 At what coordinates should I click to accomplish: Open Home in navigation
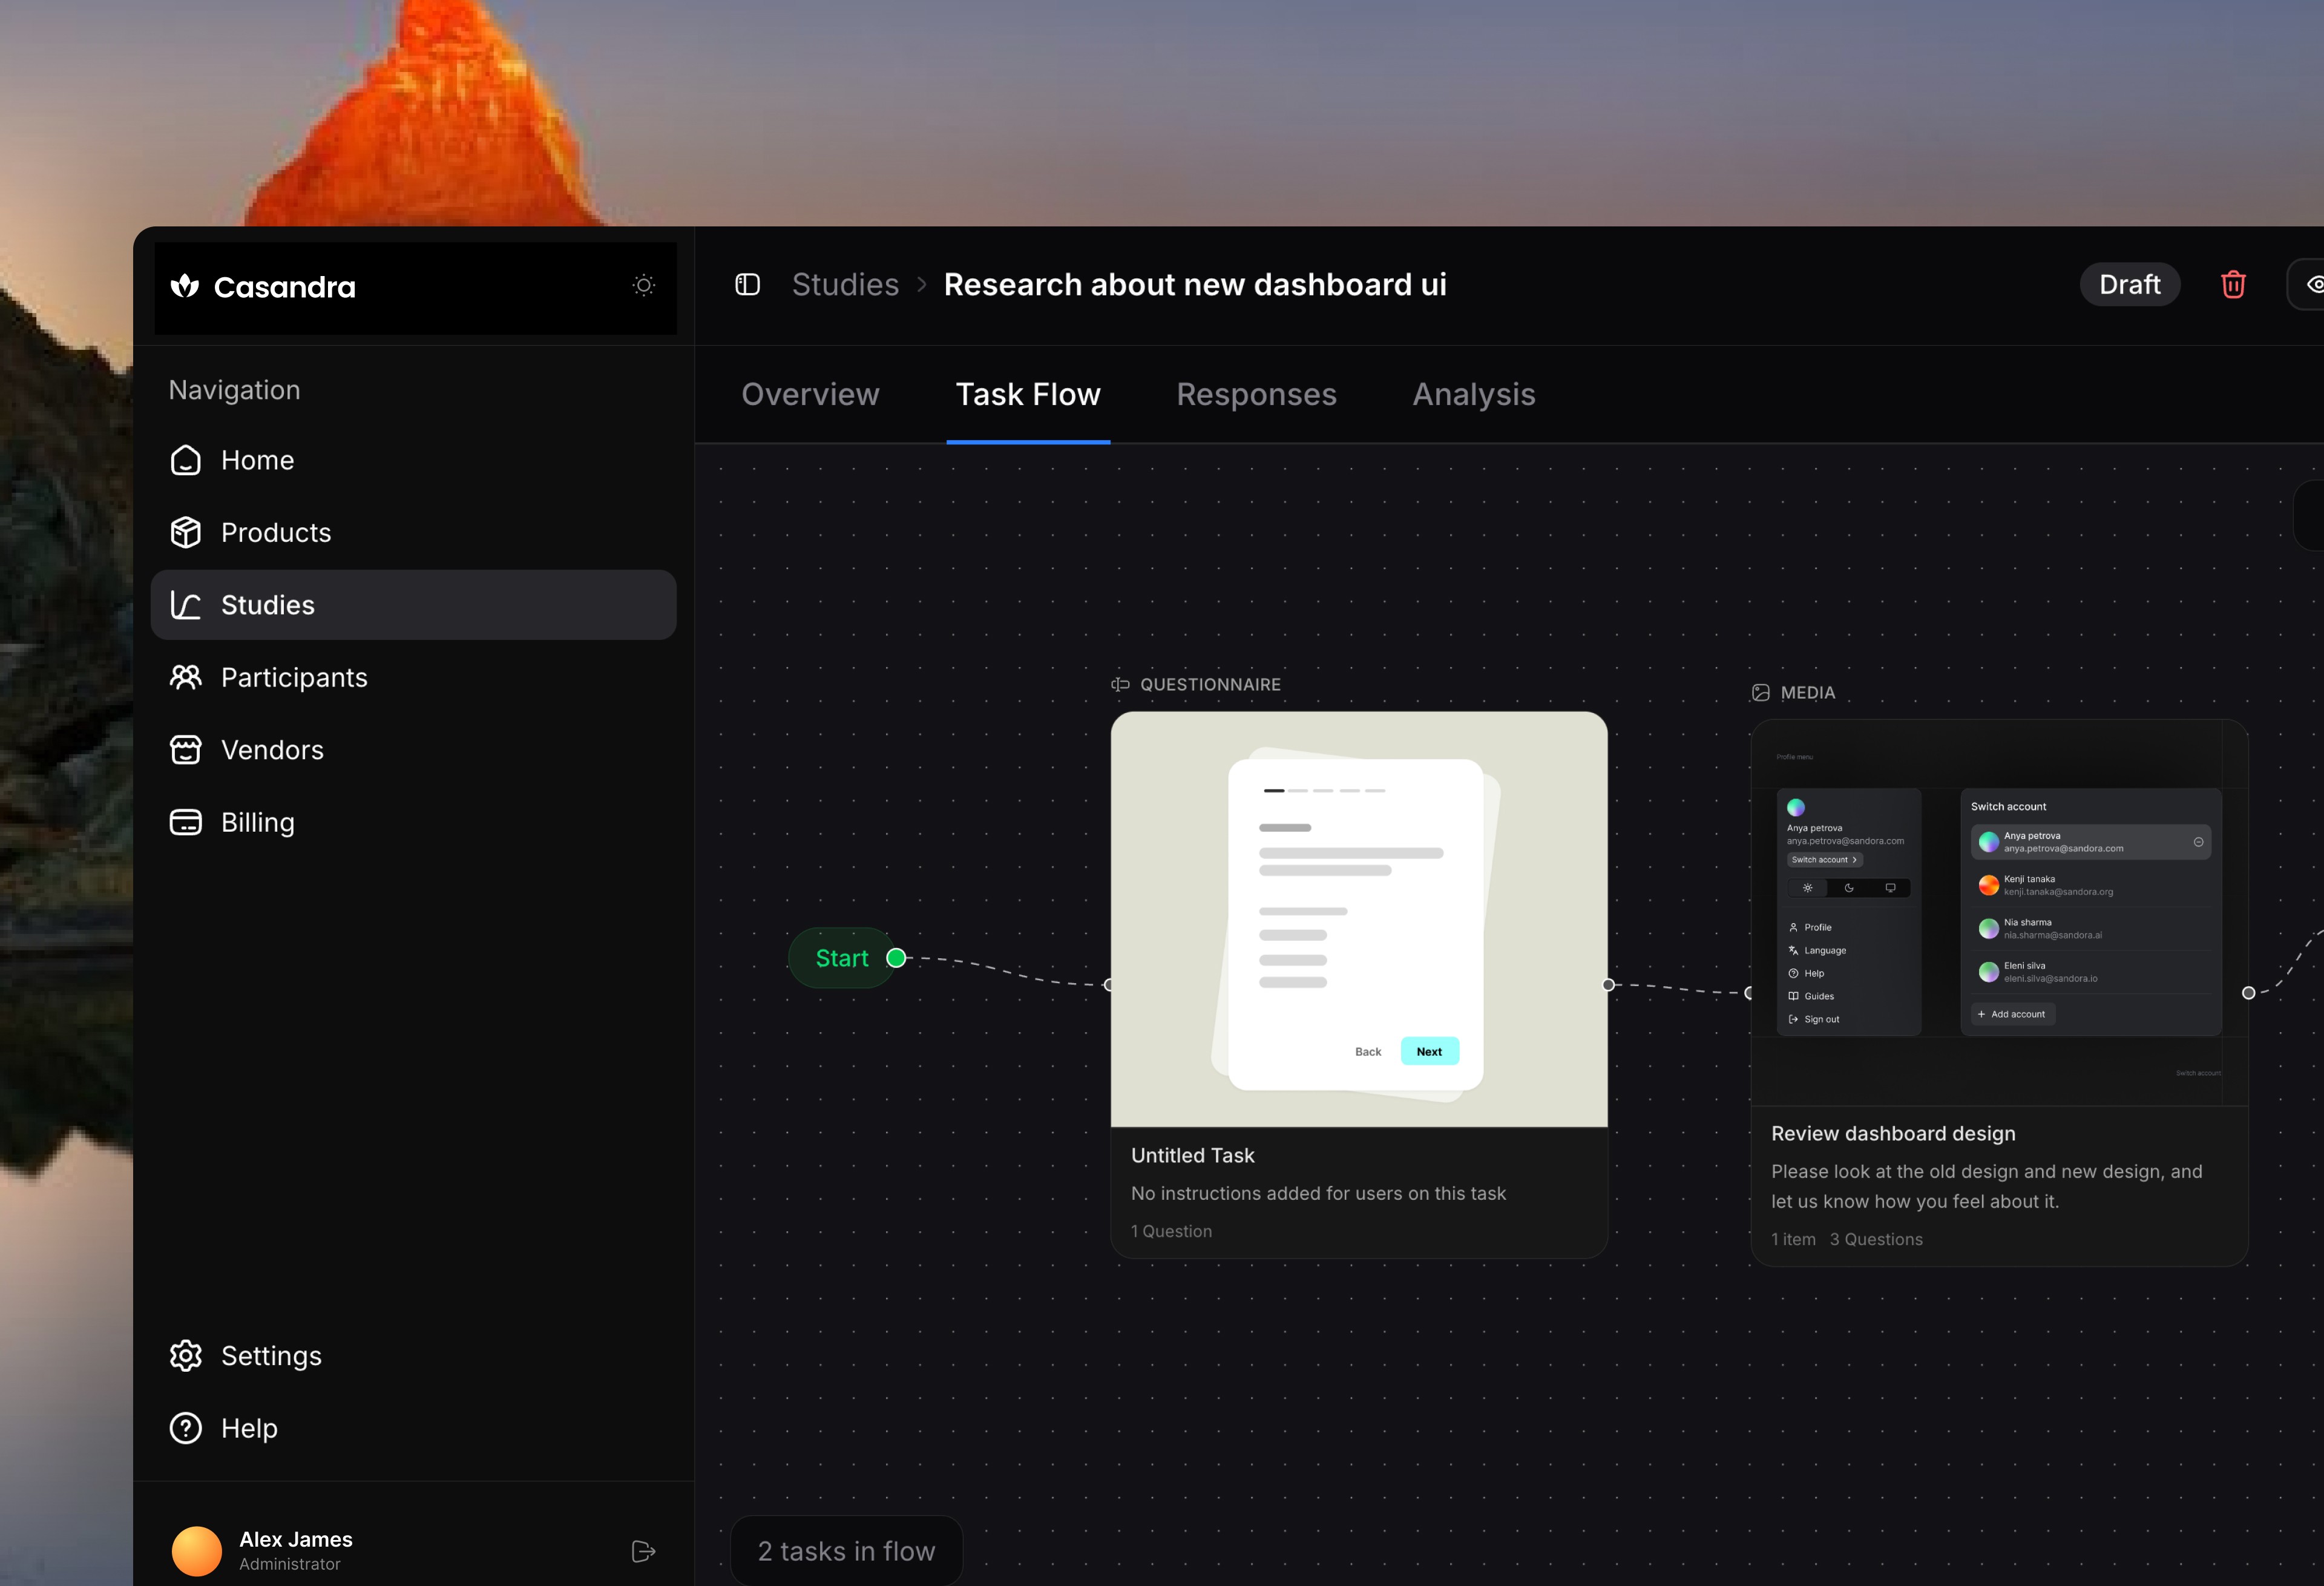257,460
